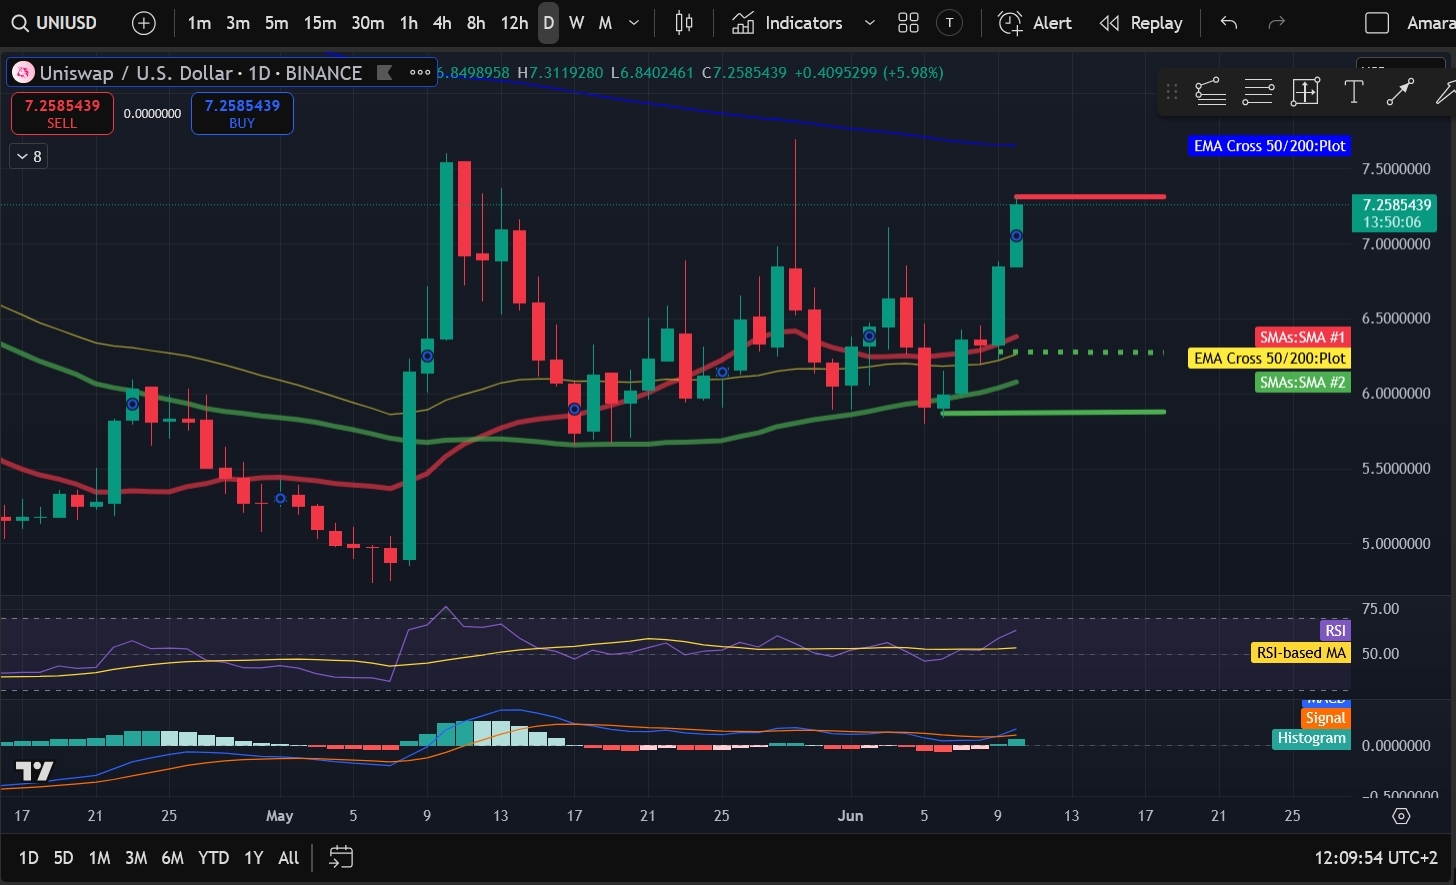Open the layout setup square icon
This screenshot has height=885, width=1456.
(1377, 23)
